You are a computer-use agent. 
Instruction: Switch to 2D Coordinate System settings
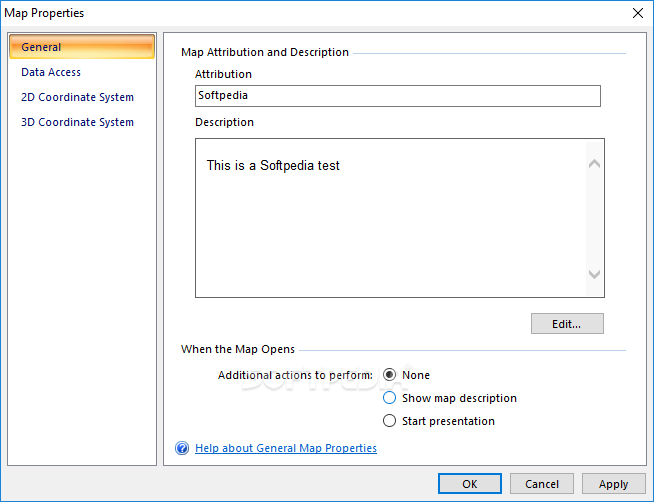(x=78, y=97)
